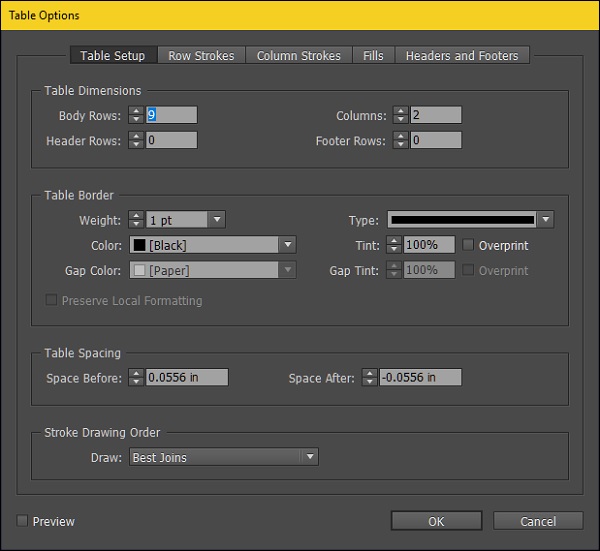
Task: Click the border Weight stepper arrows
Action: pyautogui.click(x=137, y=220)
